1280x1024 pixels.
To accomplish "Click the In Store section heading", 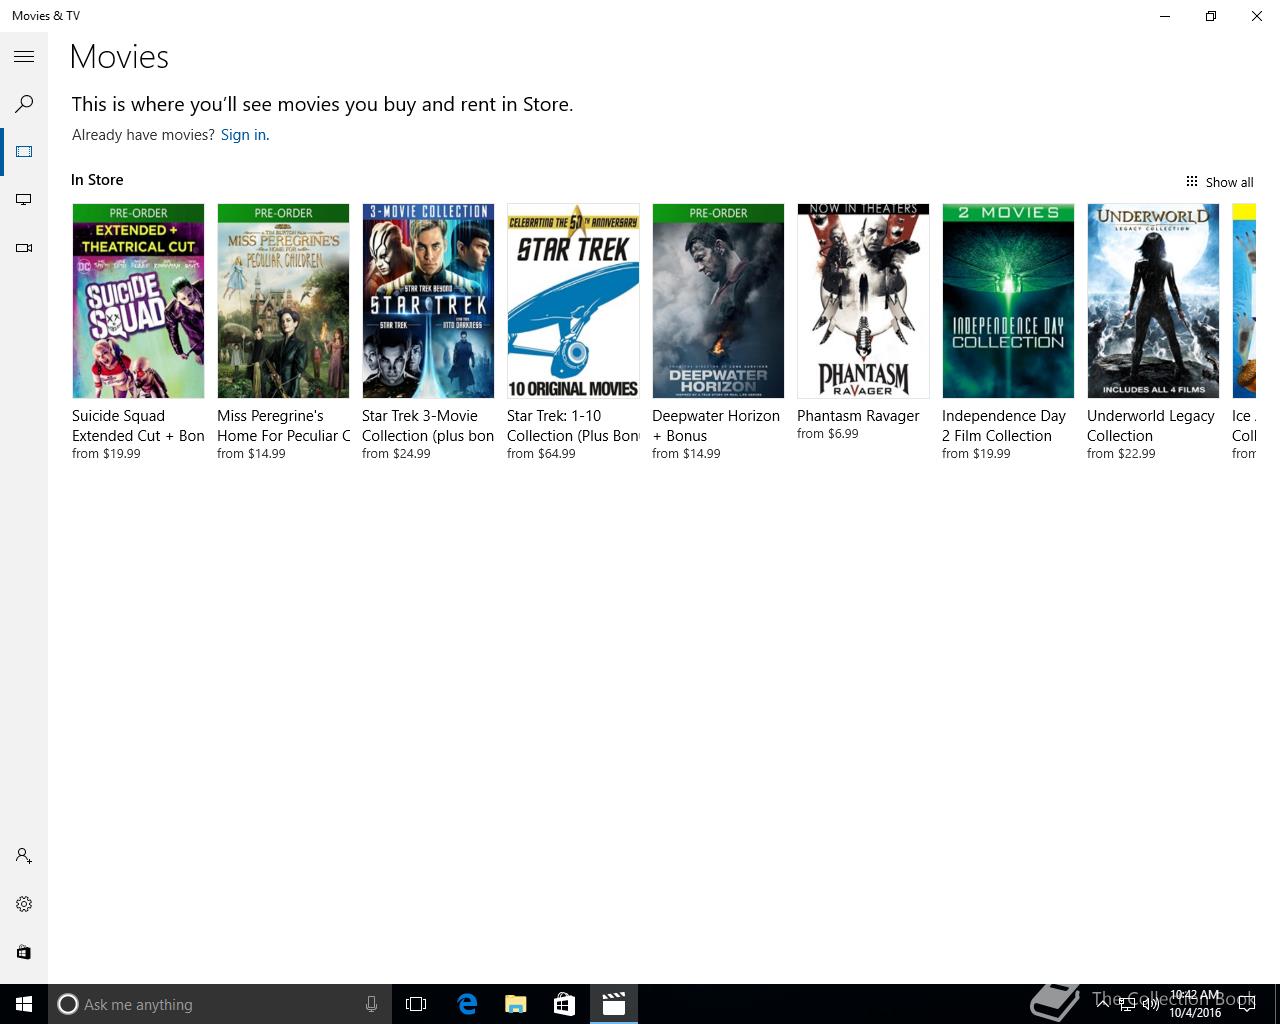I will [97, 180].
